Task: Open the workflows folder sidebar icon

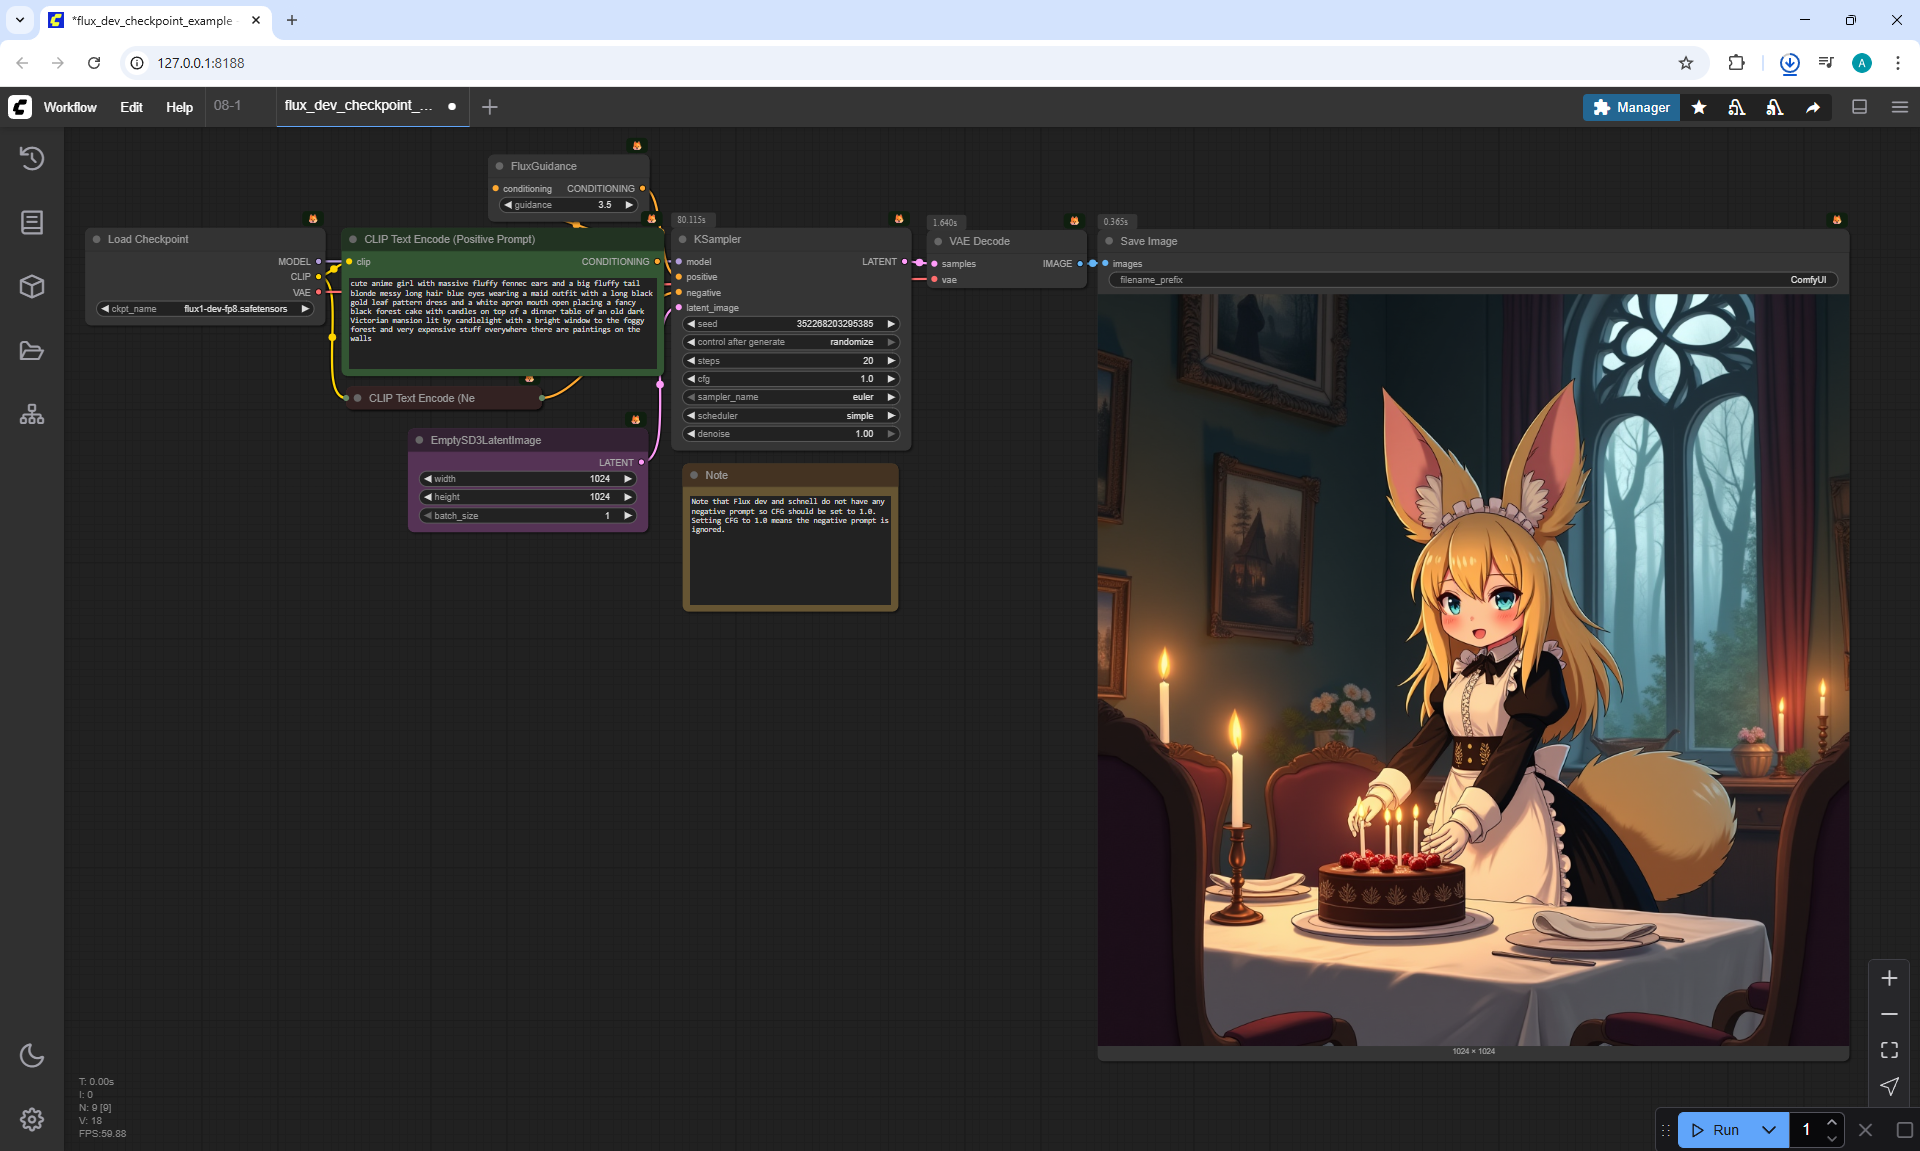Action: tap(32, 351)
